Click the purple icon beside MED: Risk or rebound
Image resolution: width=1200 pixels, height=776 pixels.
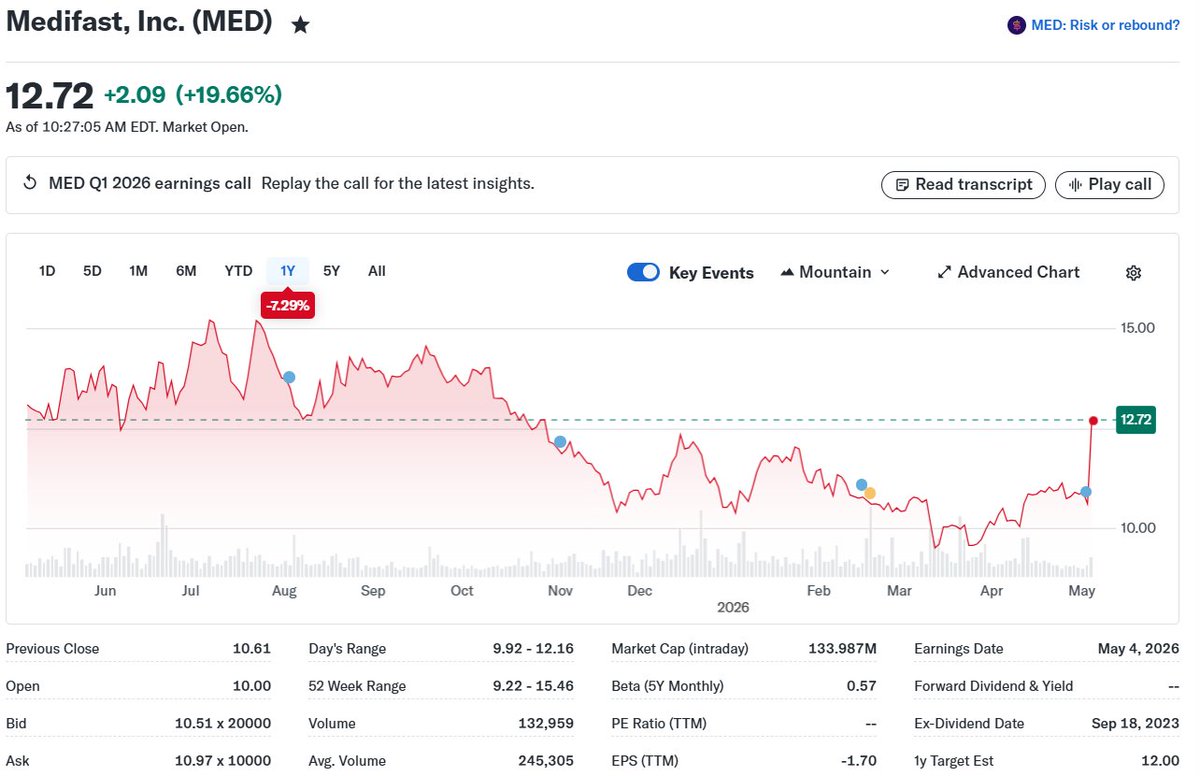(1016, 25)
